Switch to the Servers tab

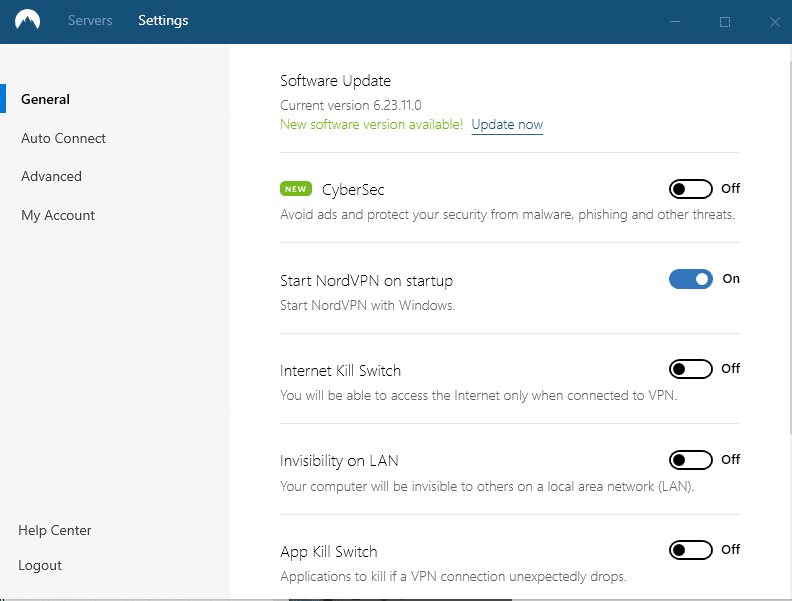coord(90,20)
